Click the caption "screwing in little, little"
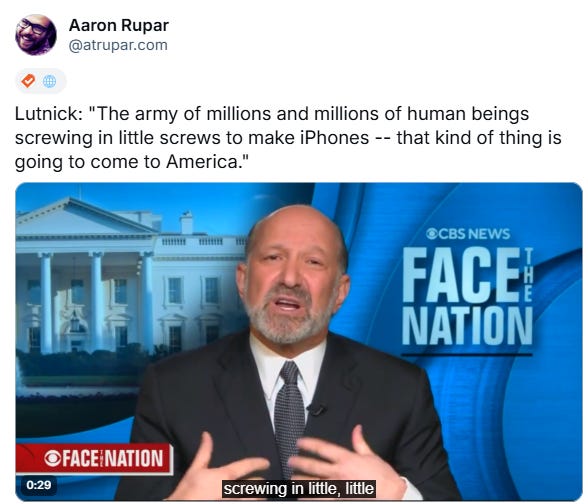Viewport: 588px width, 504px height. click(298, 489)
